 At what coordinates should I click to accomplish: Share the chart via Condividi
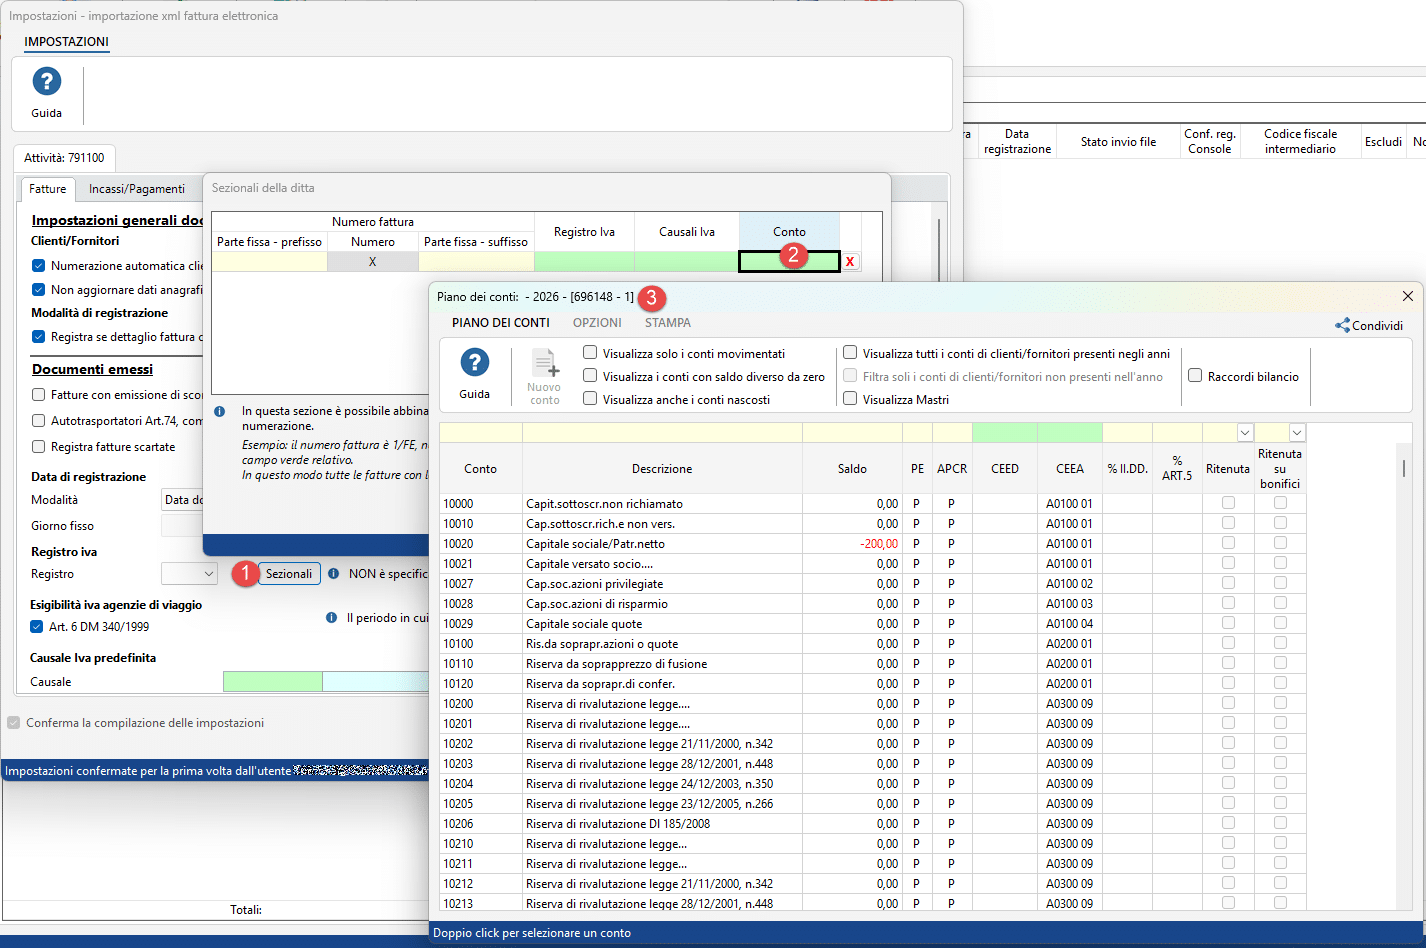pyautogui.click(x=1369, y=325)
